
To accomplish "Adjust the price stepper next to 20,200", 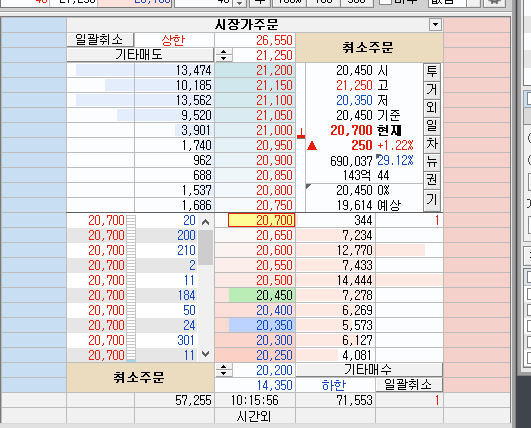I will coord(224,370).
